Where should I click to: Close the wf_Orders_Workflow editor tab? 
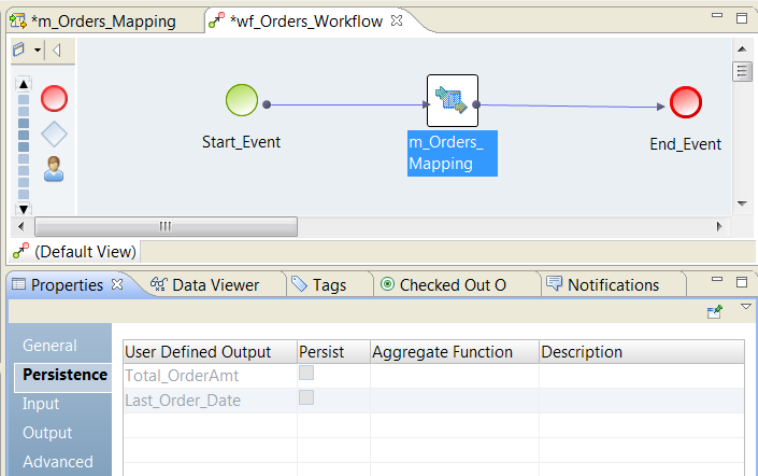397,21
